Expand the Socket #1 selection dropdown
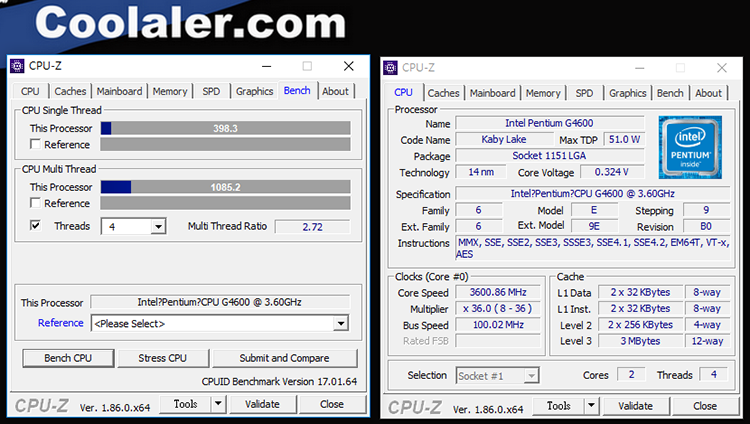The image size is (750, 424). pyautogui.click(x=497, y=376)
